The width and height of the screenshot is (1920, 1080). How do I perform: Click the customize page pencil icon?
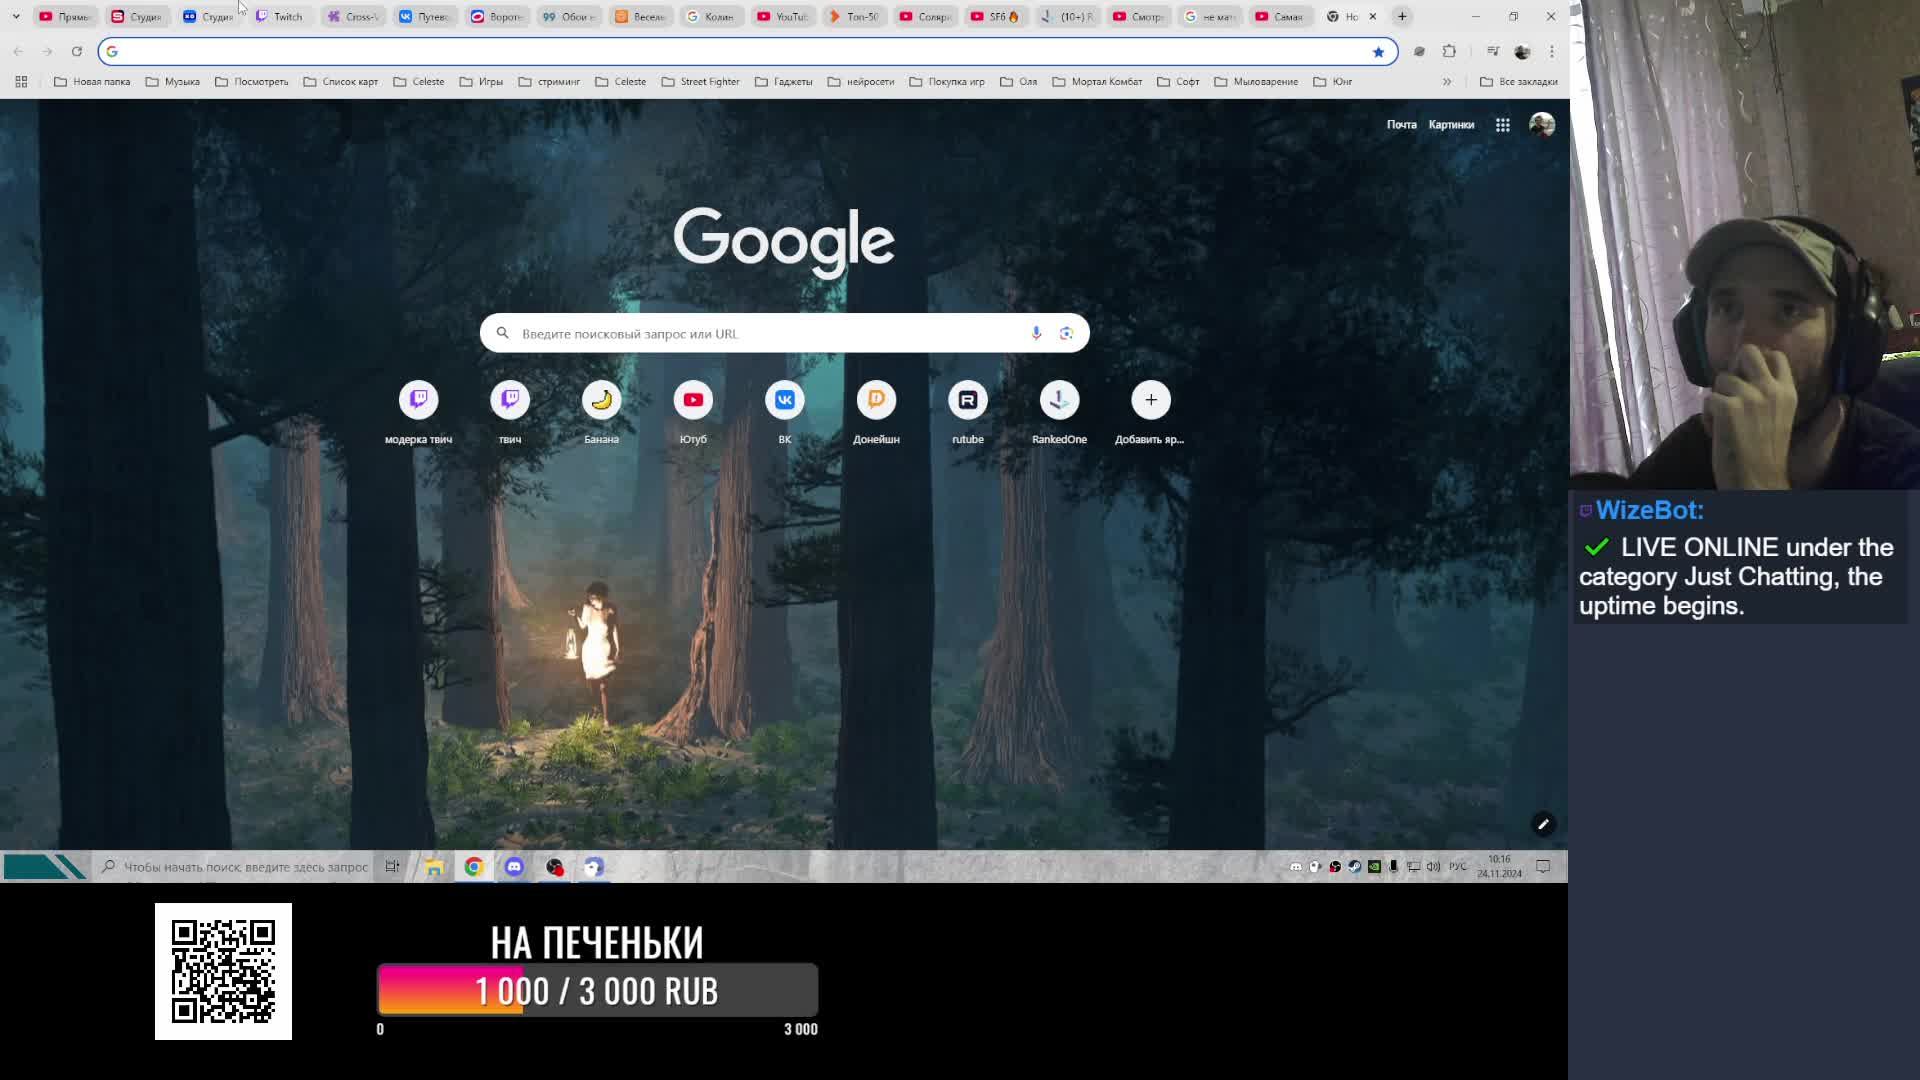click(1543, 824)
